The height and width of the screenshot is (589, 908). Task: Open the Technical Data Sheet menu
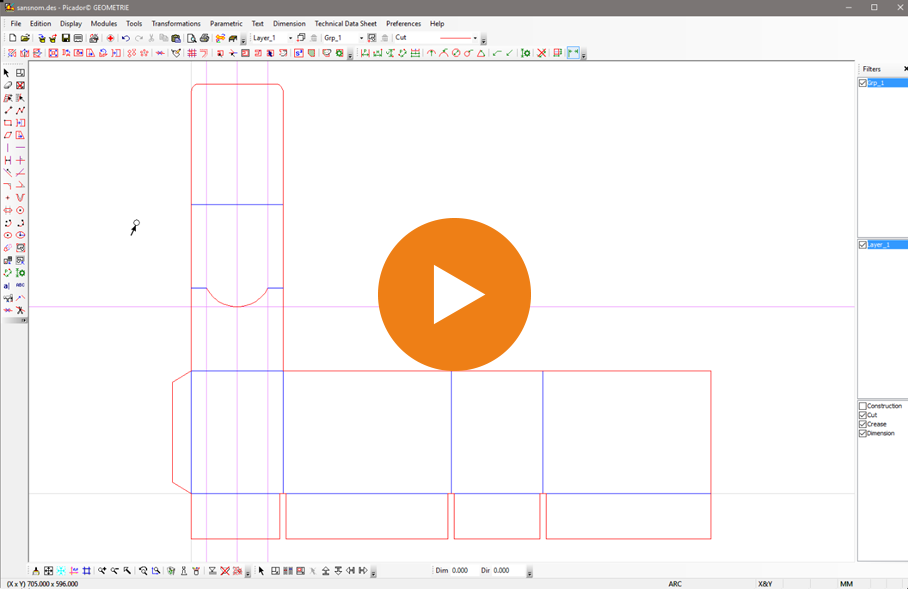click(x=346, y=24)
